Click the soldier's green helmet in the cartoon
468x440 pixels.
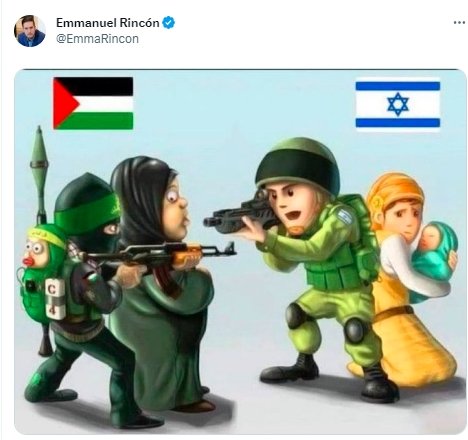298,165
